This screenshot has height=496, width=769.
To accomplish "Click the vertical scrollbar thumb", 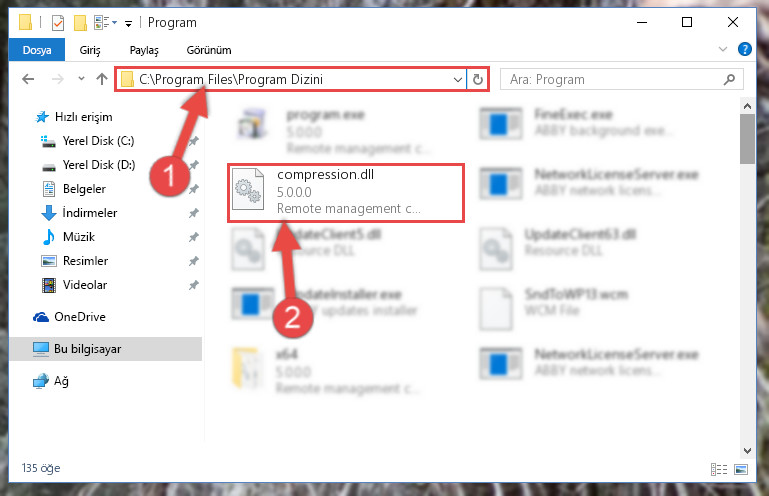I will point(747,139).
